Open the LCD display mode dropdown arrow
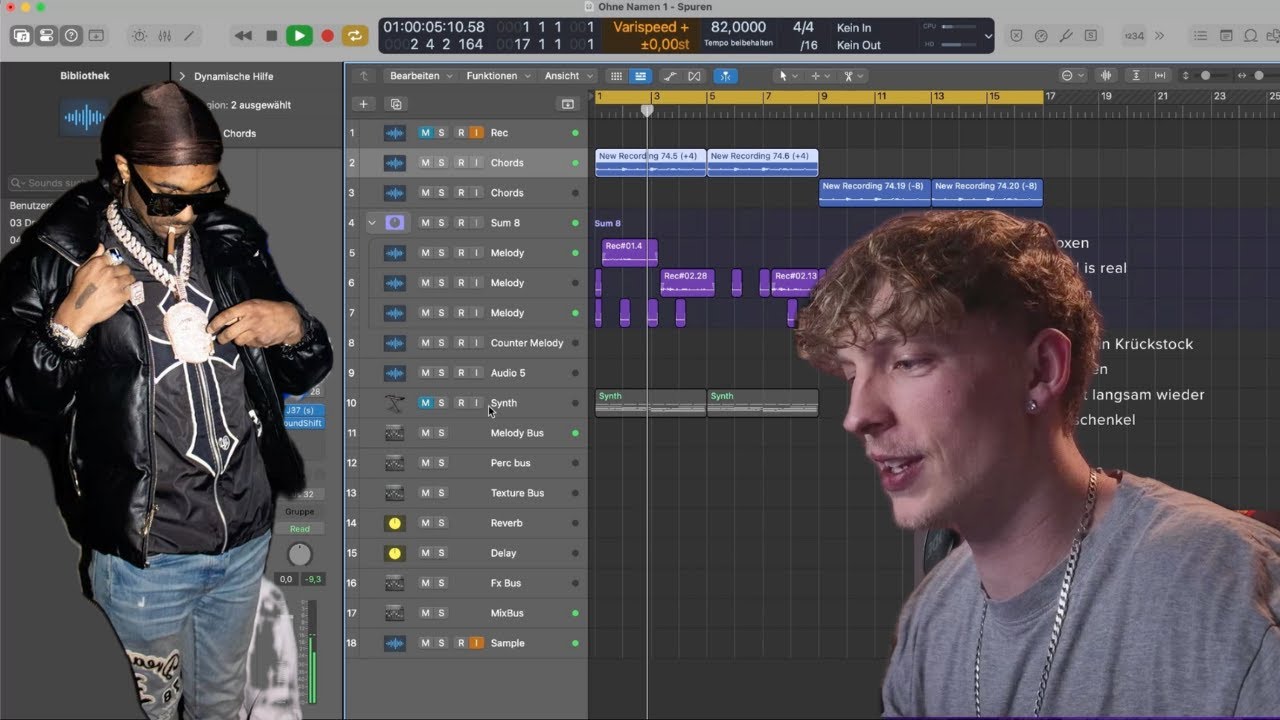The width and height of the screenshot is (1280, 720). point(989,36)
